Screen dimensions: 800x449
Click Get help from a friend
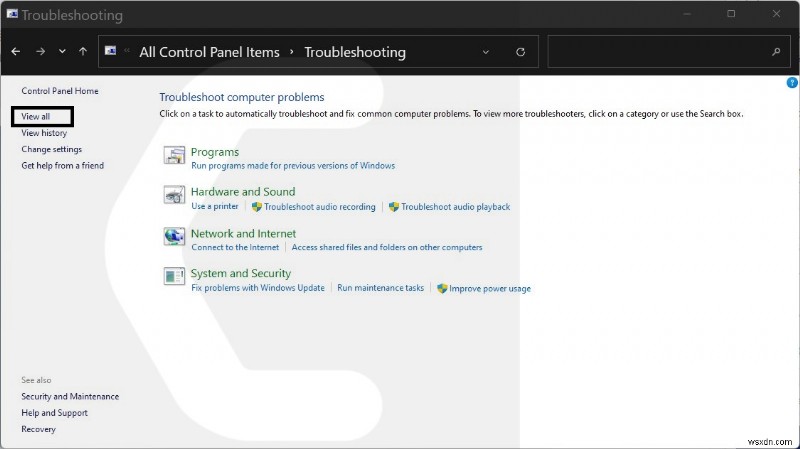(x=63, y=165)
